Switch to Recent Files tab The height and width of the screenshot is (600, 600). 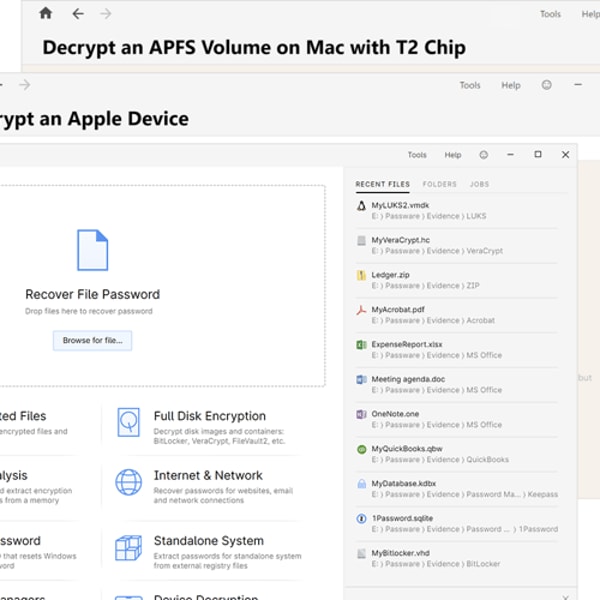pyautogui.click(x=383, y=184)
